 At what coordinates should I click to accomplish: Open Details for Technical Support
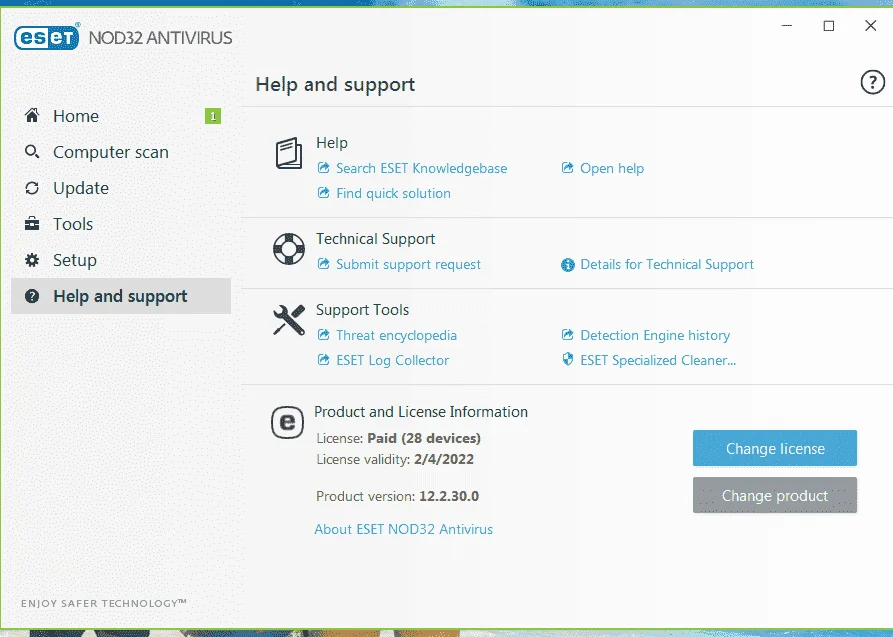667,264
